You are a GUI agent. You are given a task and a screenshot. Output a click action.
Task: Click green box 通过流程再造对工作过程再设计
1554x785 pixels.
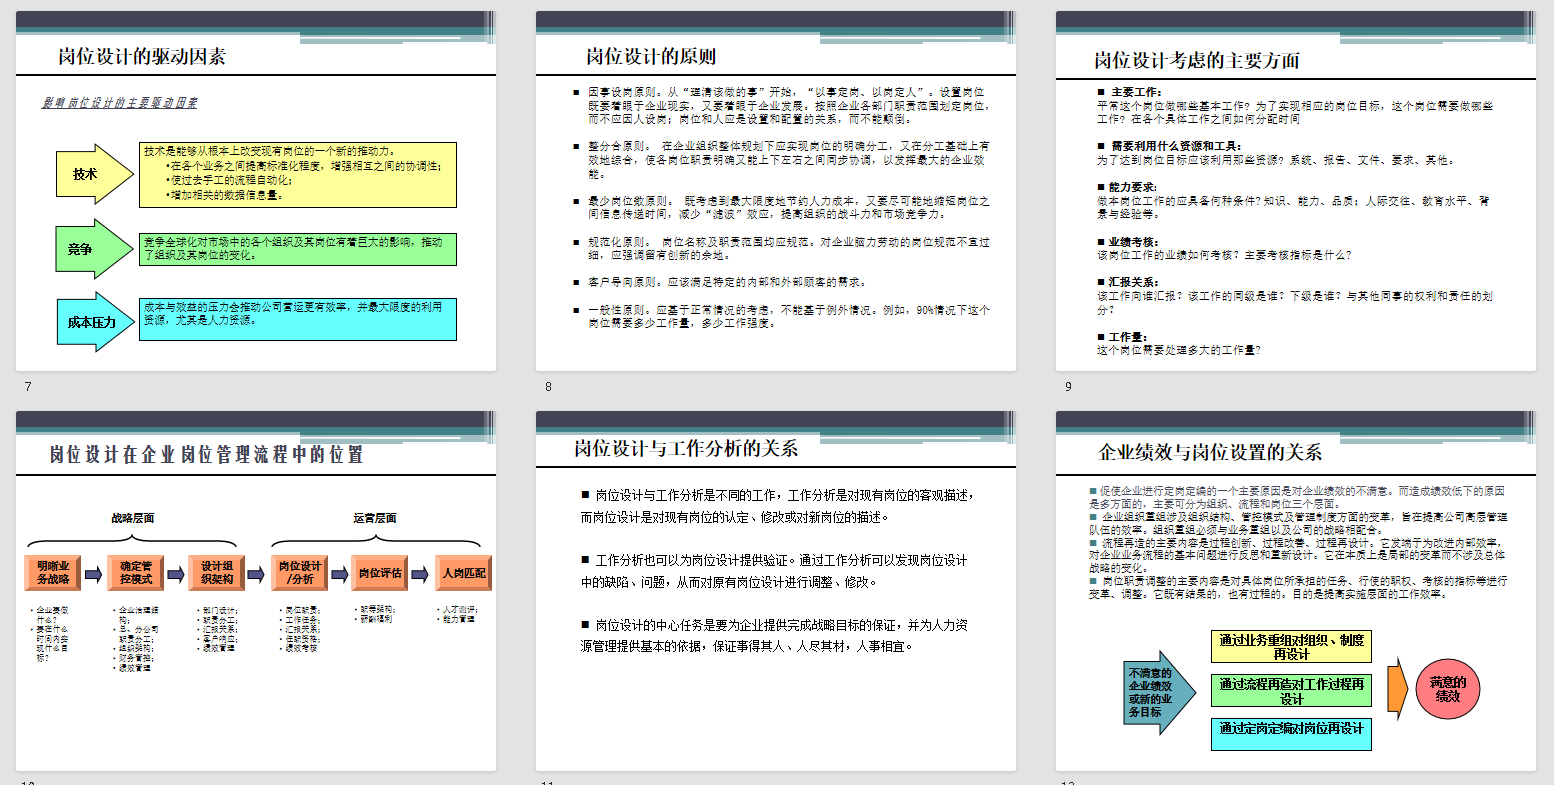pos(1291,691)
